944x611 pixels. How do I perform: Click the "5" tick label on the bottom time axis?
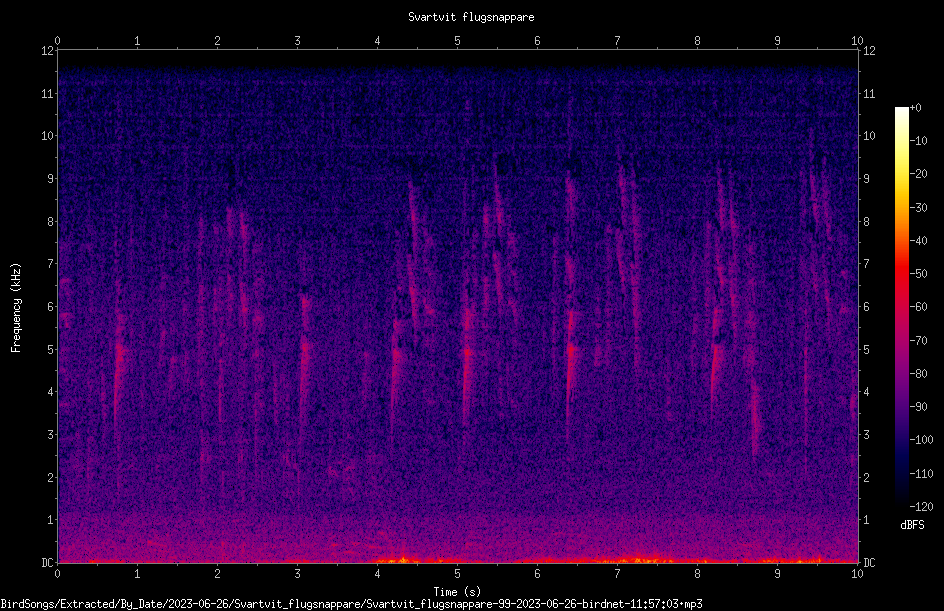(458, 574)
